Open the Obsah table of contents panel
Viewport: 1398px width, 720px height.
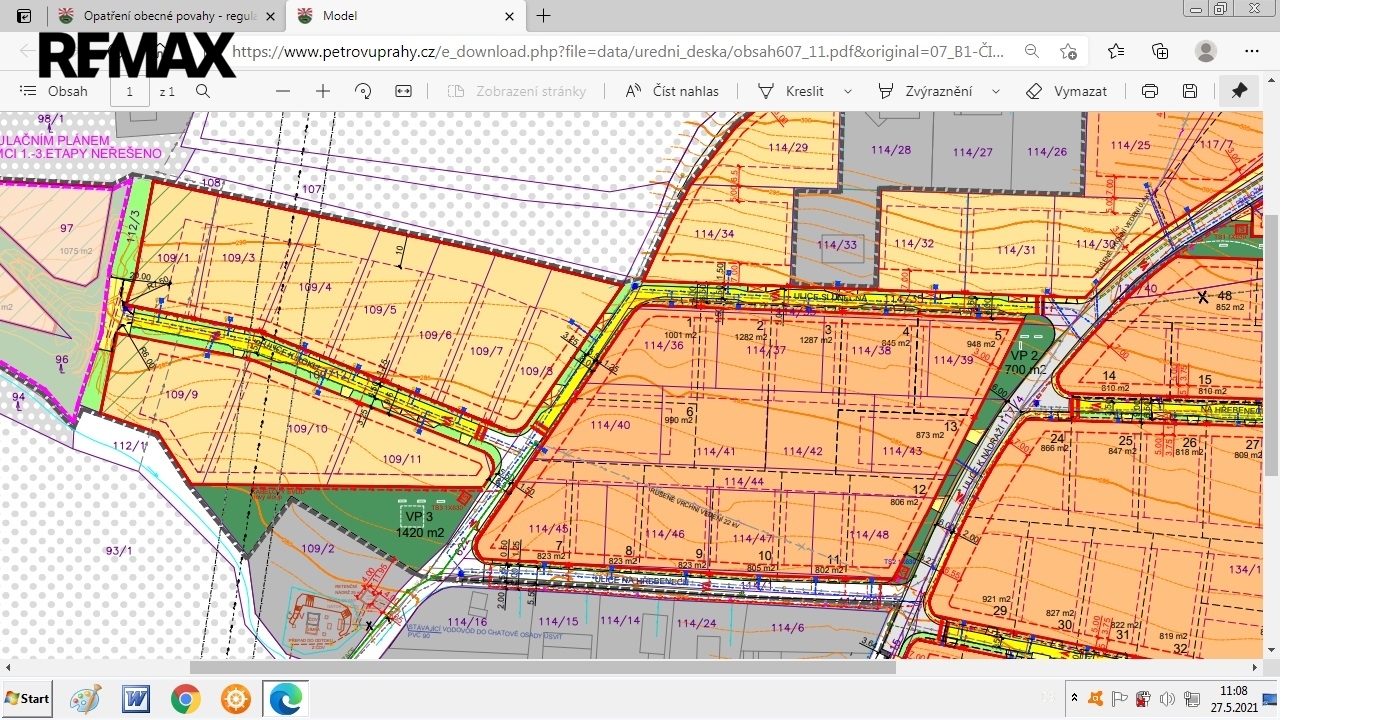(54, 91)
